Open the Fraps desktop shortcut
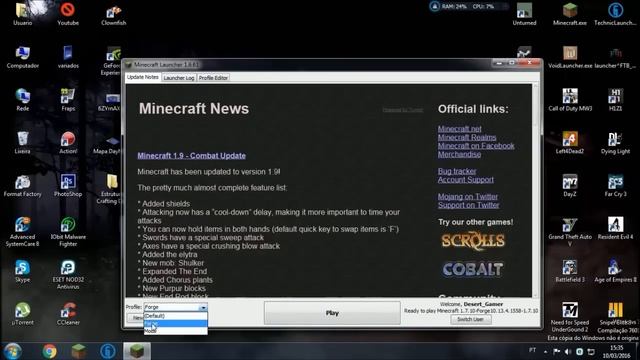640x360 pixels. (68, 100)
